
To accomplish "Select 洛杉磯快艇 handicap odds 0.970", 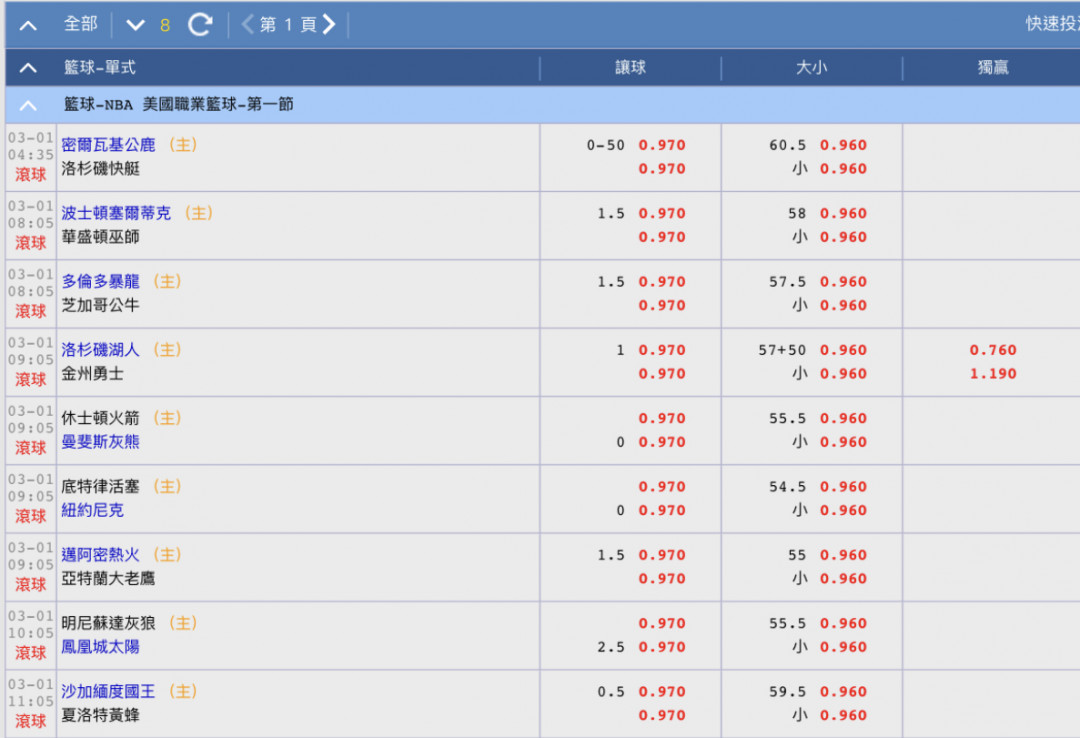I will click(662, 169).
